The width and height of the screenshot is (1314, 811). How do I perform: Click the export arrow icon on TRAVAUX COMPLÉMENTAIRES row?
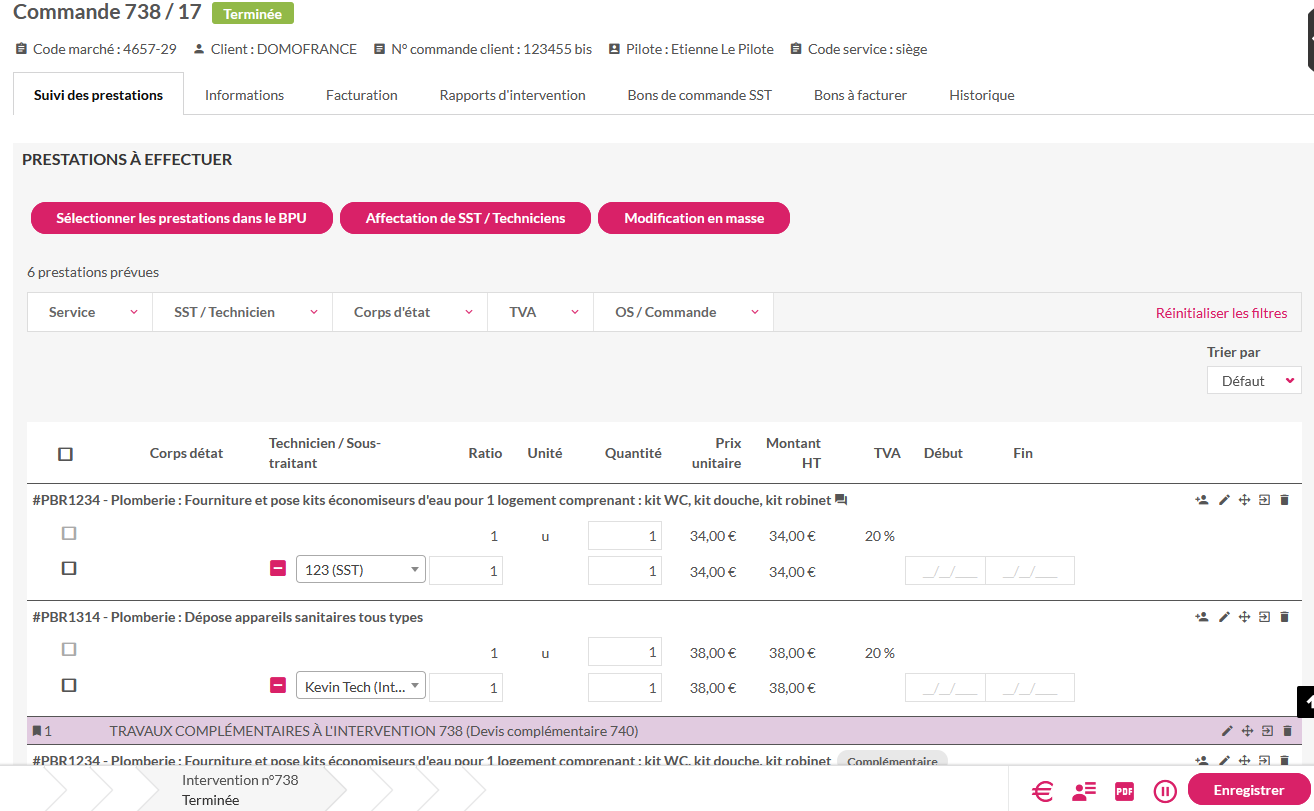[x=1267, y=731]
